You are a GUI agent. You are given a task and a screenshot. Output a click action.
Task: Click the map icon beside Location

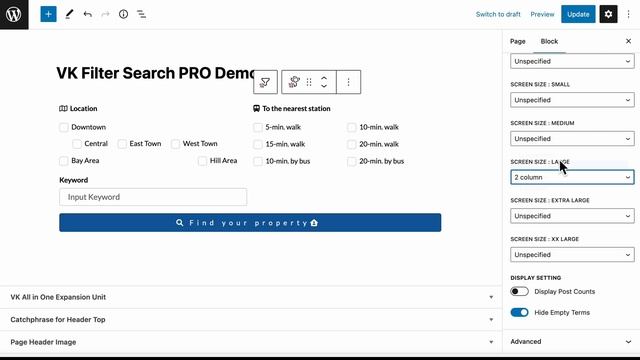click(x=63, y=109)
